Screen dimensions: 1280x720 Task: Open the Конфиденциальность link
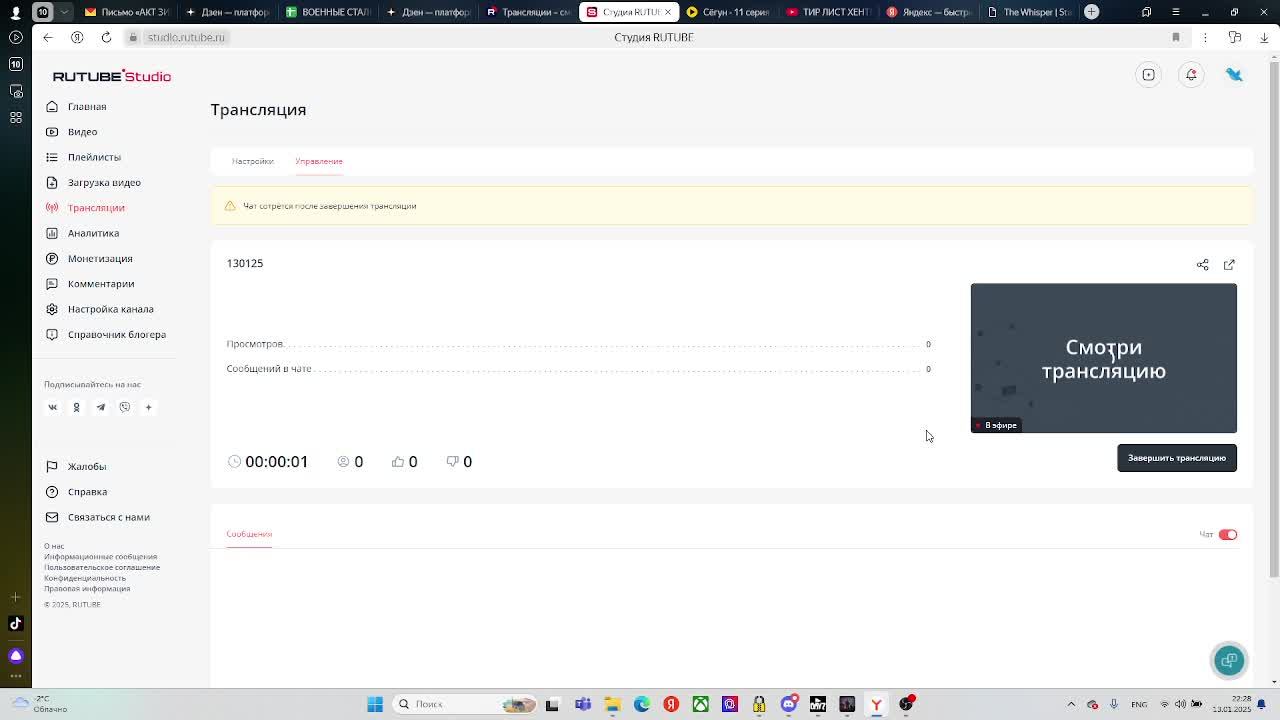[85, 578]
